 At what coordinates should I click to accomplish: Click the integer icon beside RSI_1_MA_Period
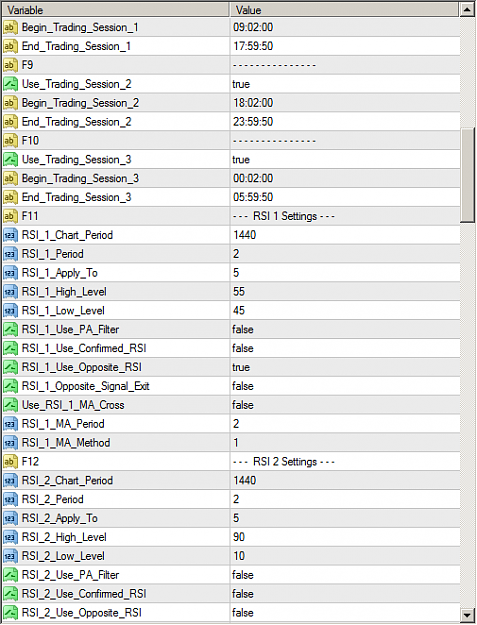coord(10,424)
